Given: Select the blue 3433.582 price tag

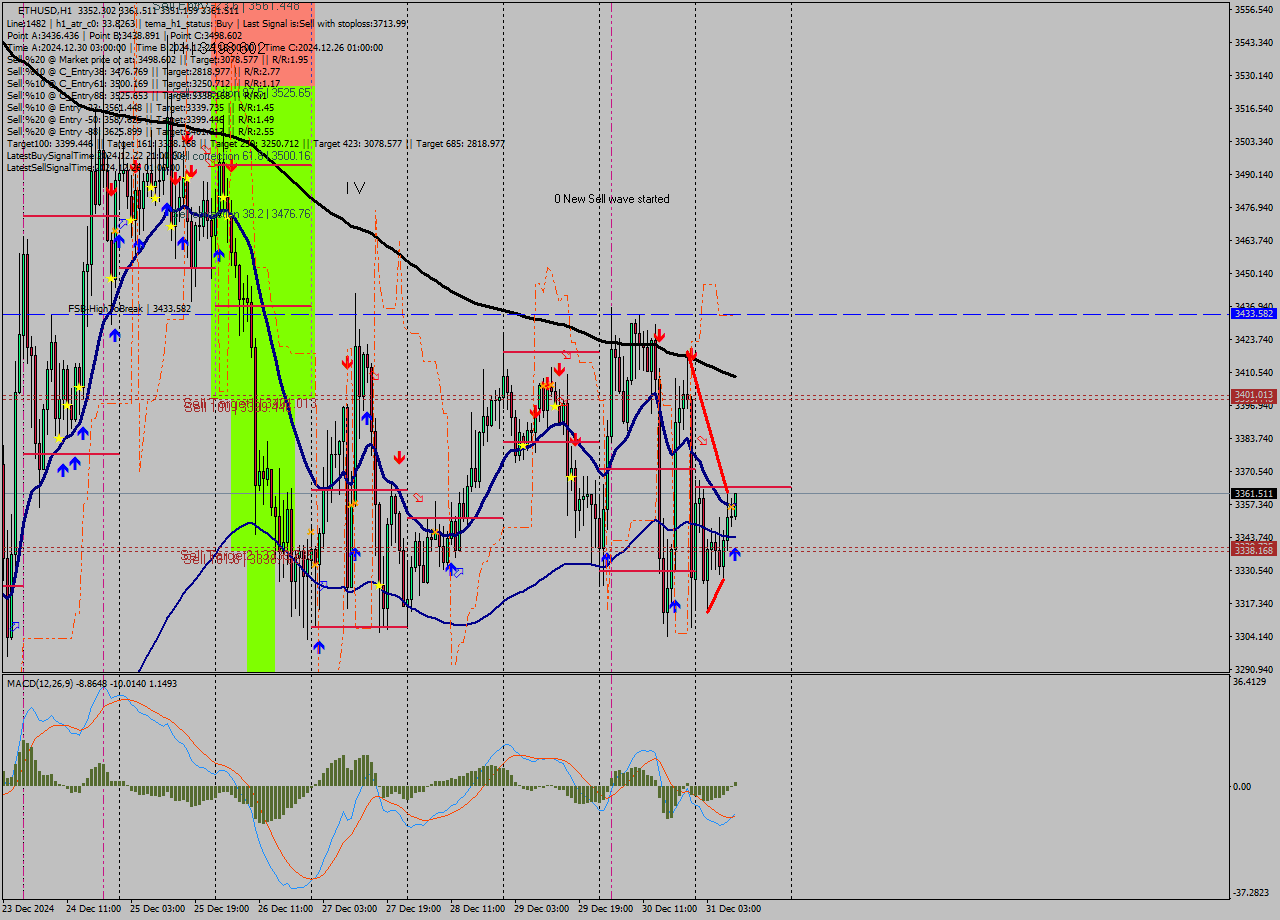Looking at the screenshot, I should [x=1254, y=314].
